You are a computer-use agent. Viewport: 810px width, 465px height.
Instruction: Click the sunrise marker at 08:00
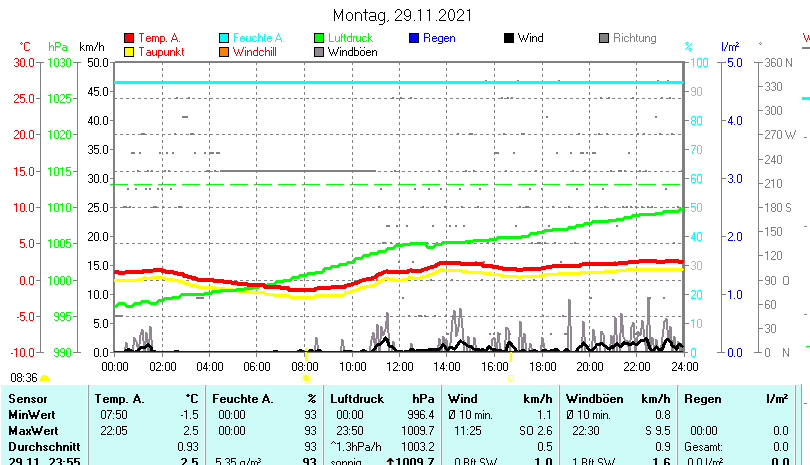click(305, 378)
